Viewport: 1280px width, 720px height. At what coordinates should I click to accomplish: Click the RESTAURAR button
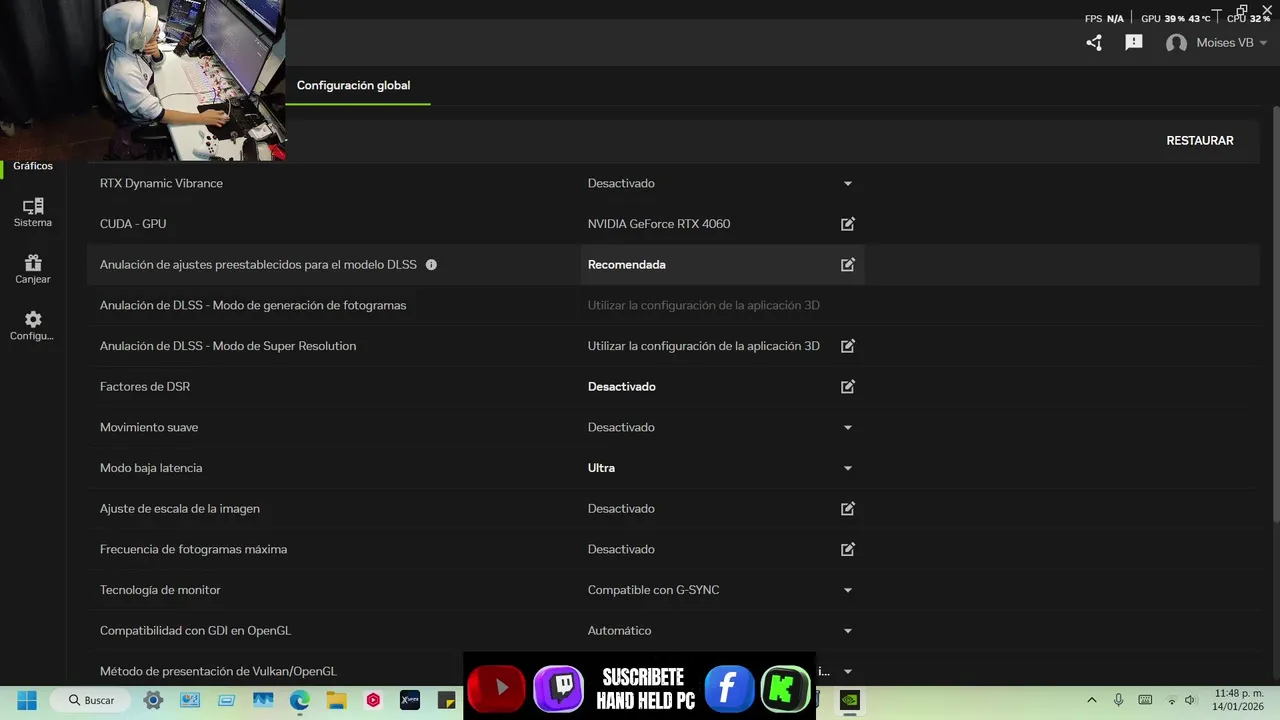[1200, 141]
